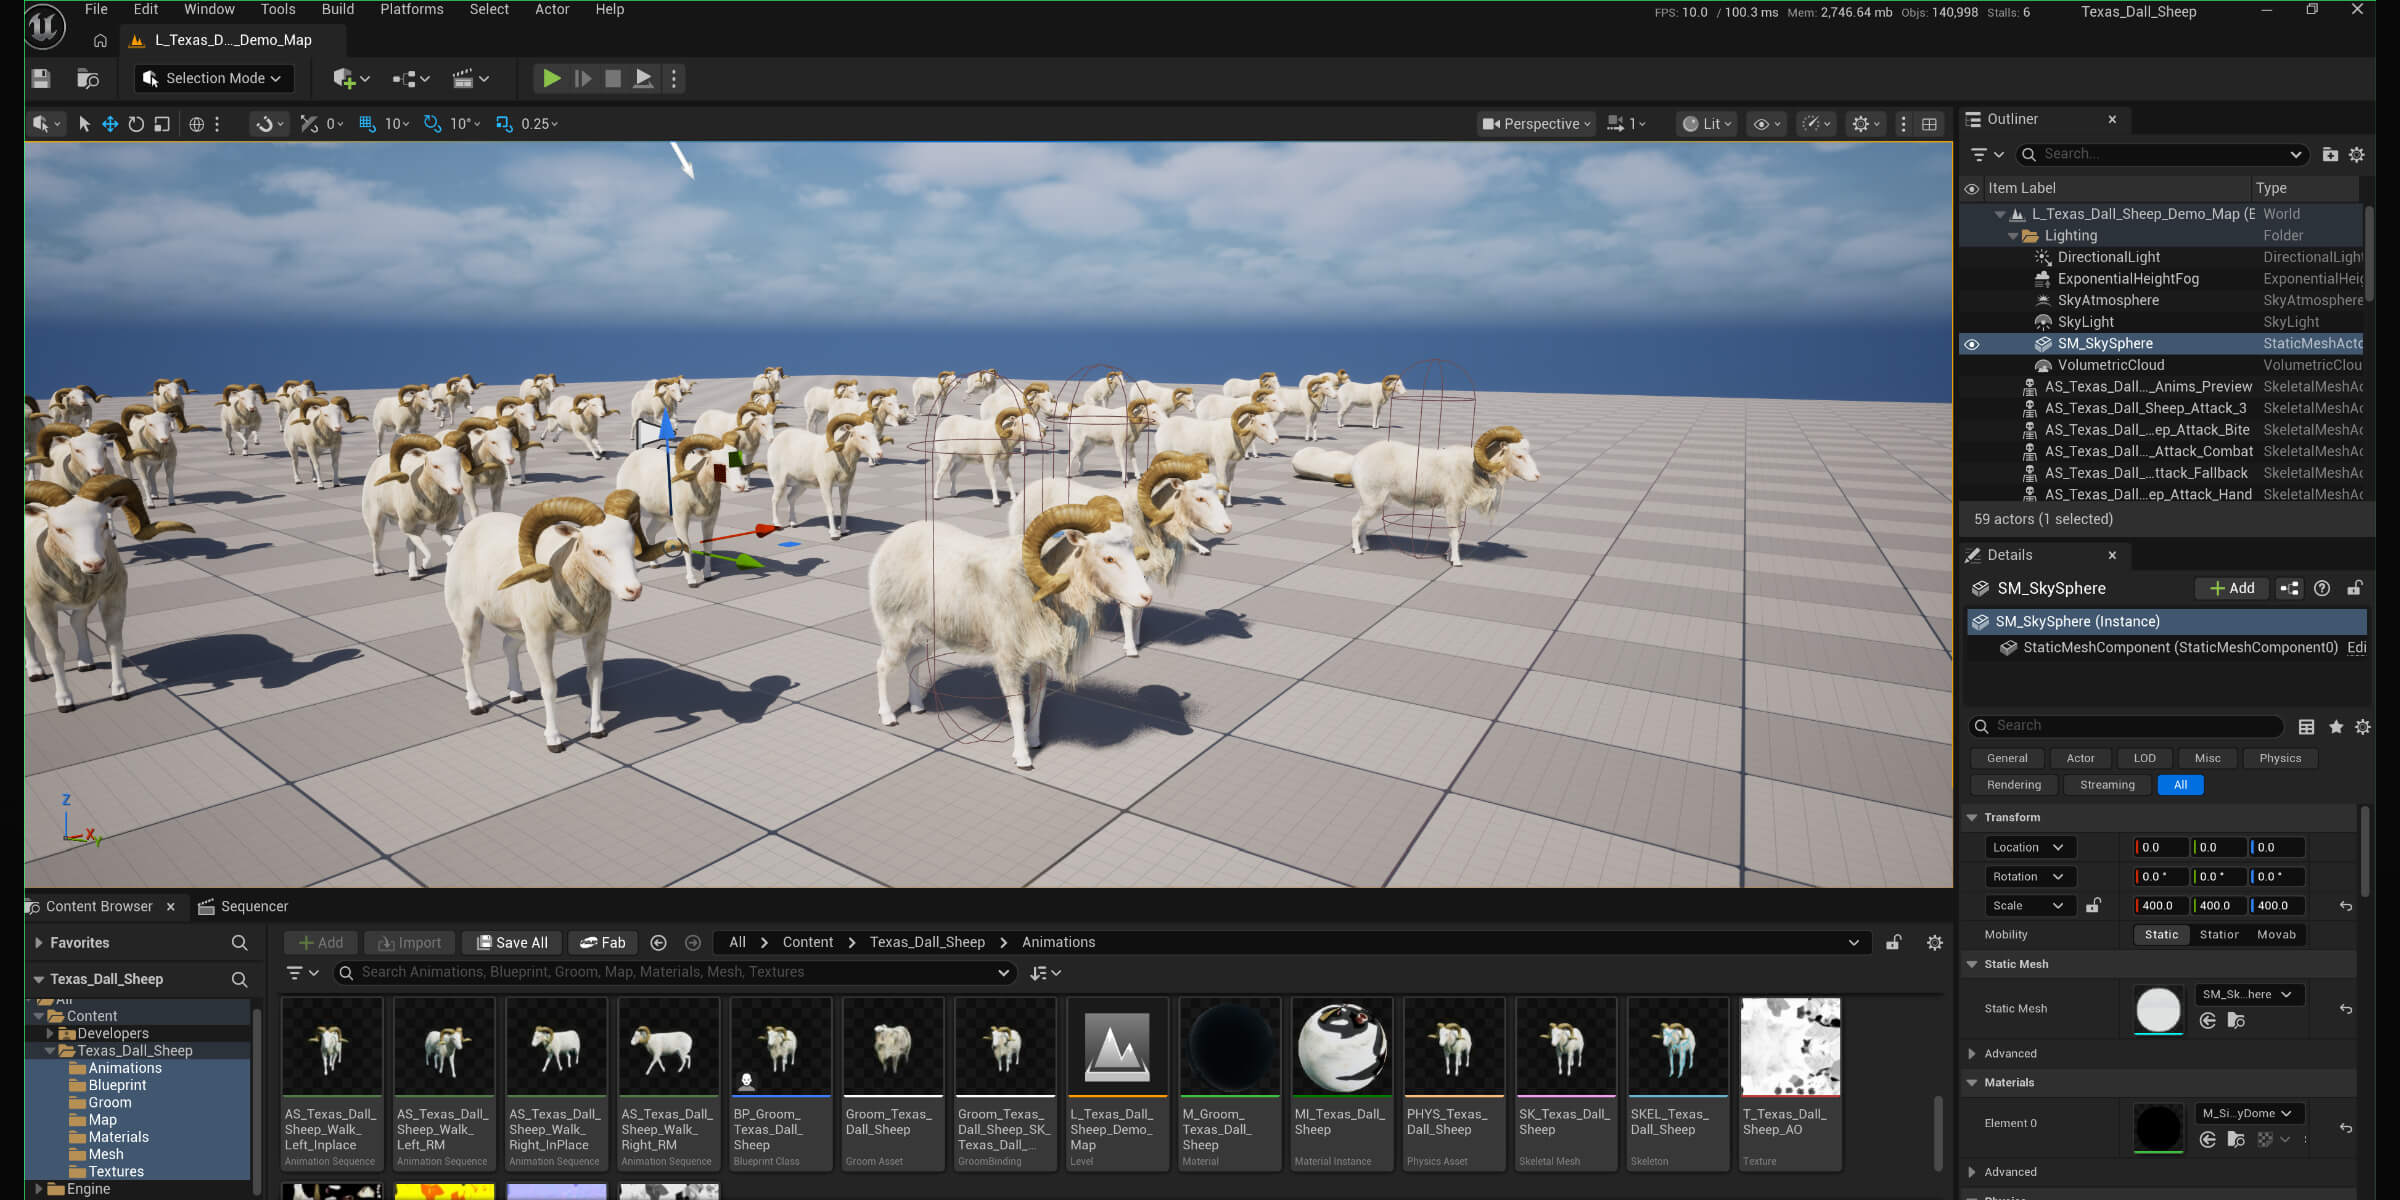Select DirectionalLight in the Outliner

click(2109, 257)
